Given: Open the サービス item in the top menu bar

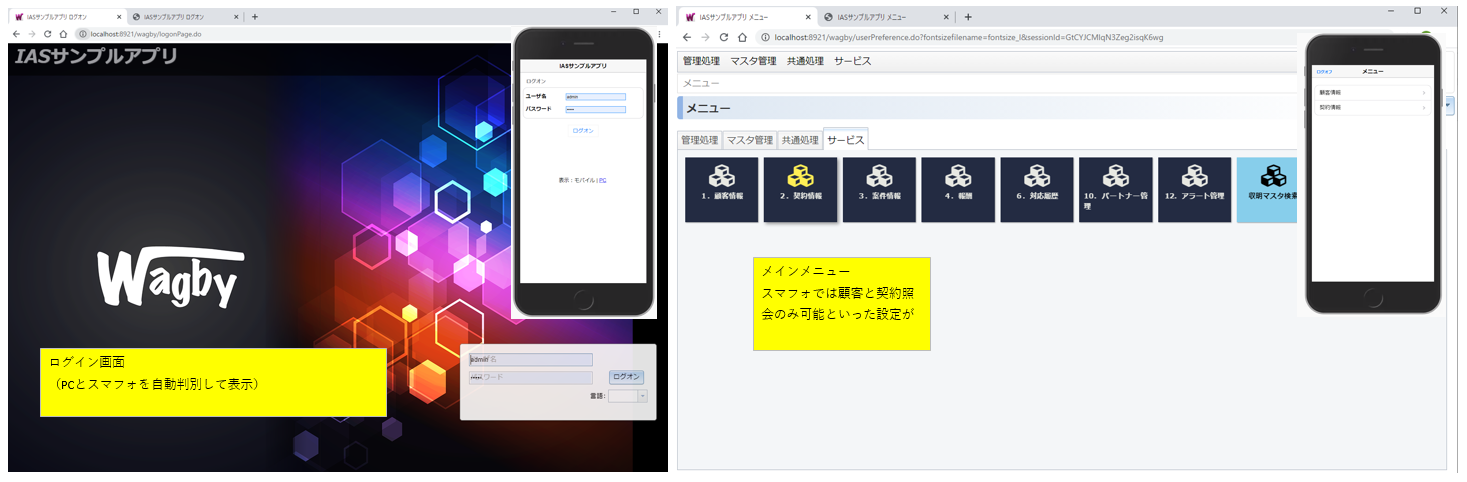Looking at the screenshot, I should point(852,61).
